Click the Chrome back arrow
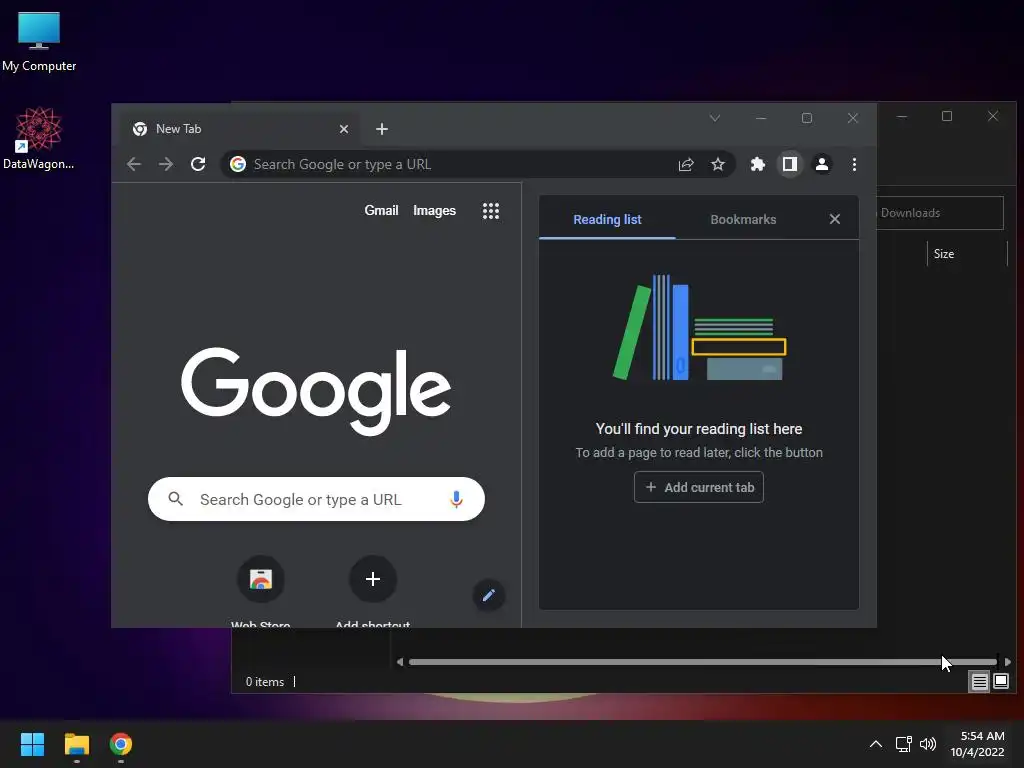Viewport: 1024px width, 768px height. click(x=134, y=164)
